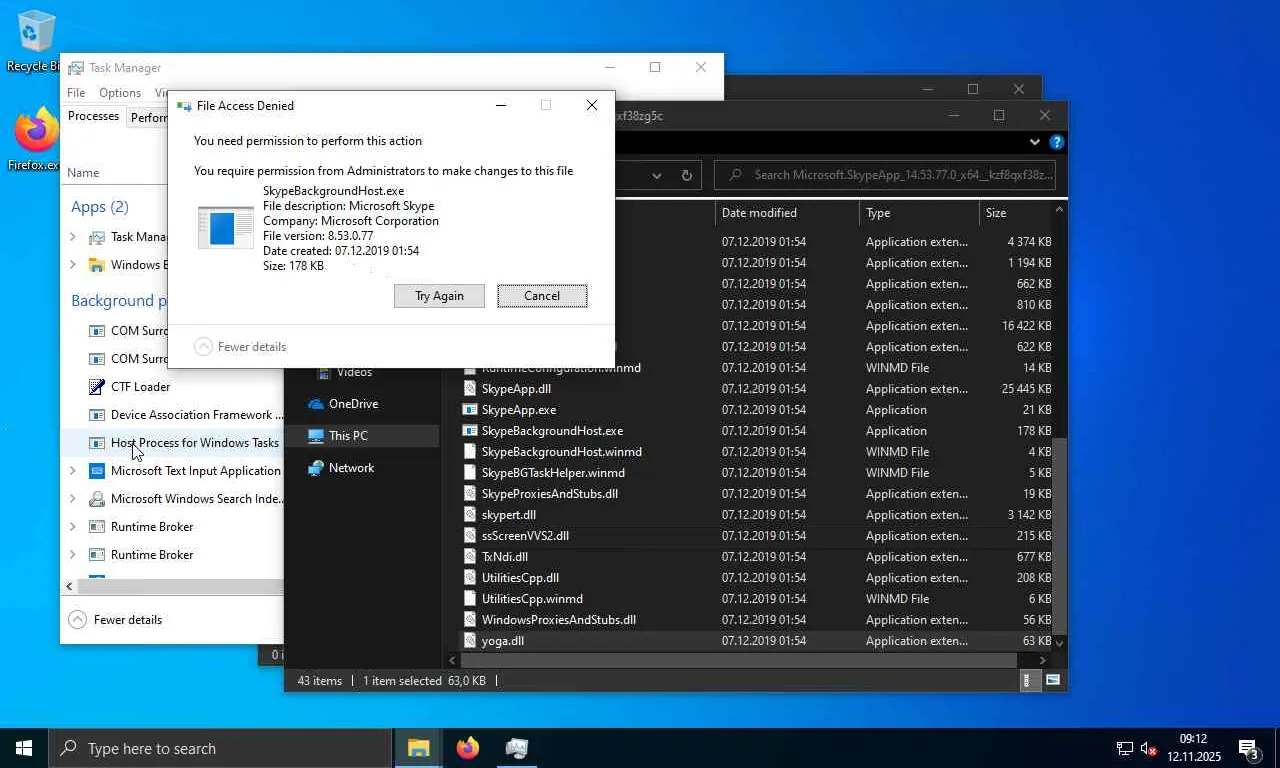Click the SkypeBackgroundHost.exe thumbnail in the dialog
Screen dimensions: 1280x768
point(225,228)
